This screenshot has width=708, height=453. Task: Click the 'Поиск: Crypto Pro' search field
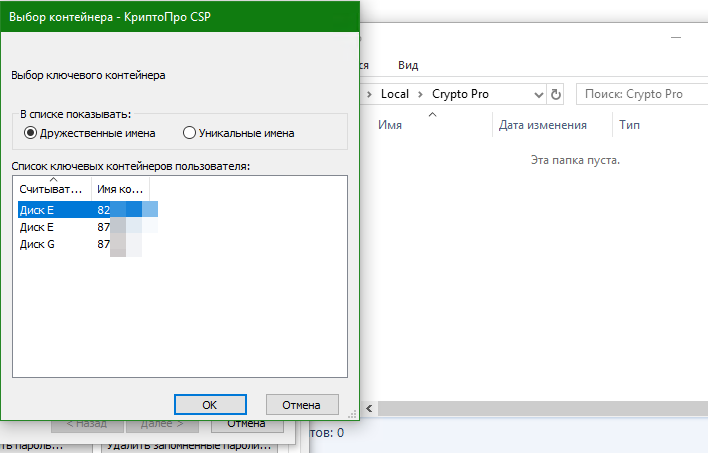[x=643, y=94]
